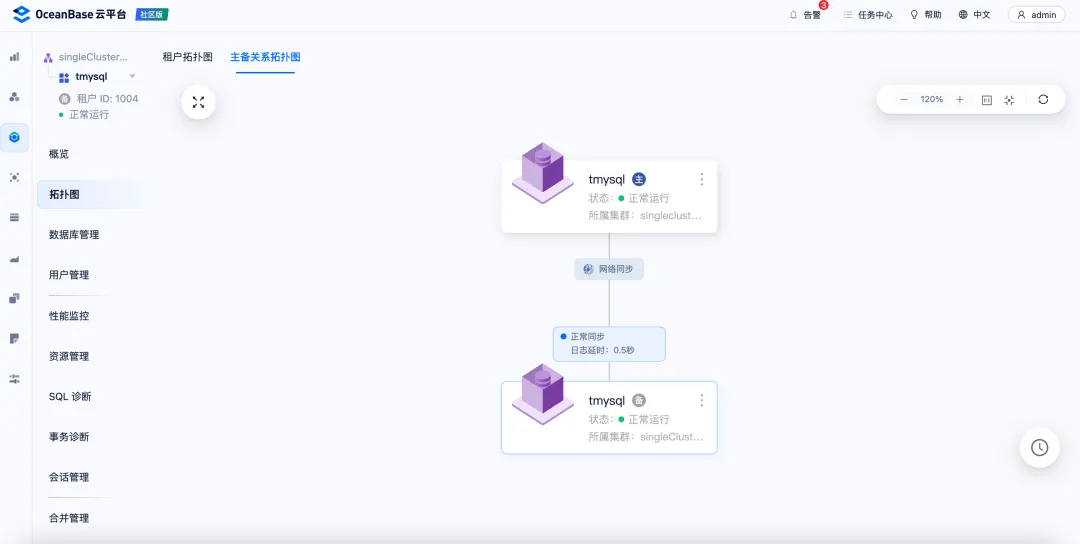The width and height of the screenshot is (1080, 544).
Task: Open more options for primary tmysql card
Action: (701, 179)
